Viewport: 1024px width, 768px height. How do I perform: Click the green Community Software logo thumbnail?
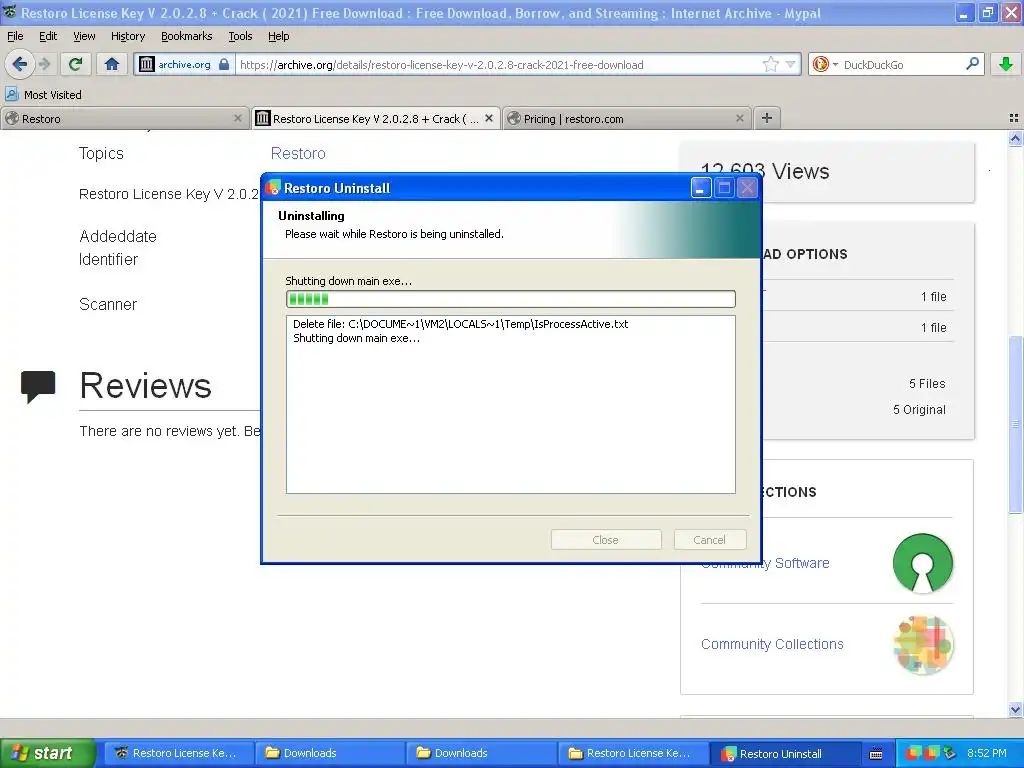923,563
